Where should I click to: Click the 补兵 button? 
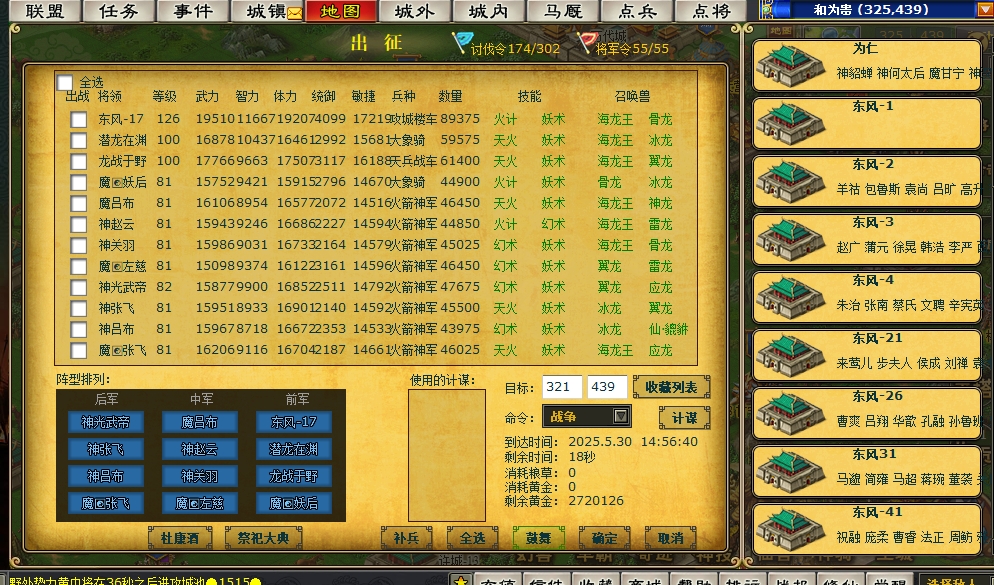tap(406, 538)
